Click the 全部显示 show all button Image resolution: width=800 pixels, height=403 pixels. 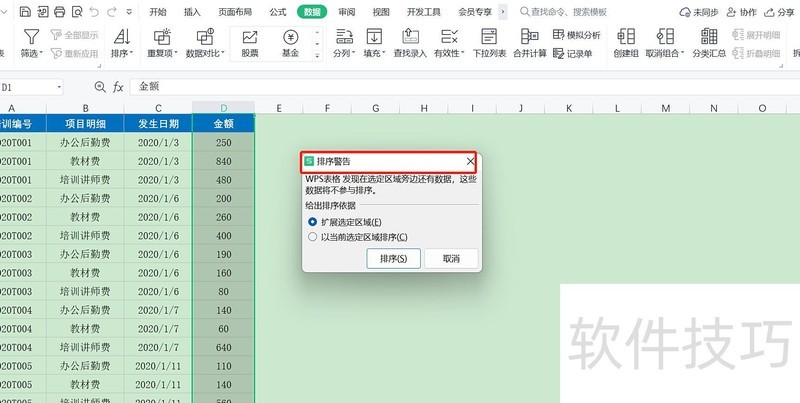(x=74, y=35)
